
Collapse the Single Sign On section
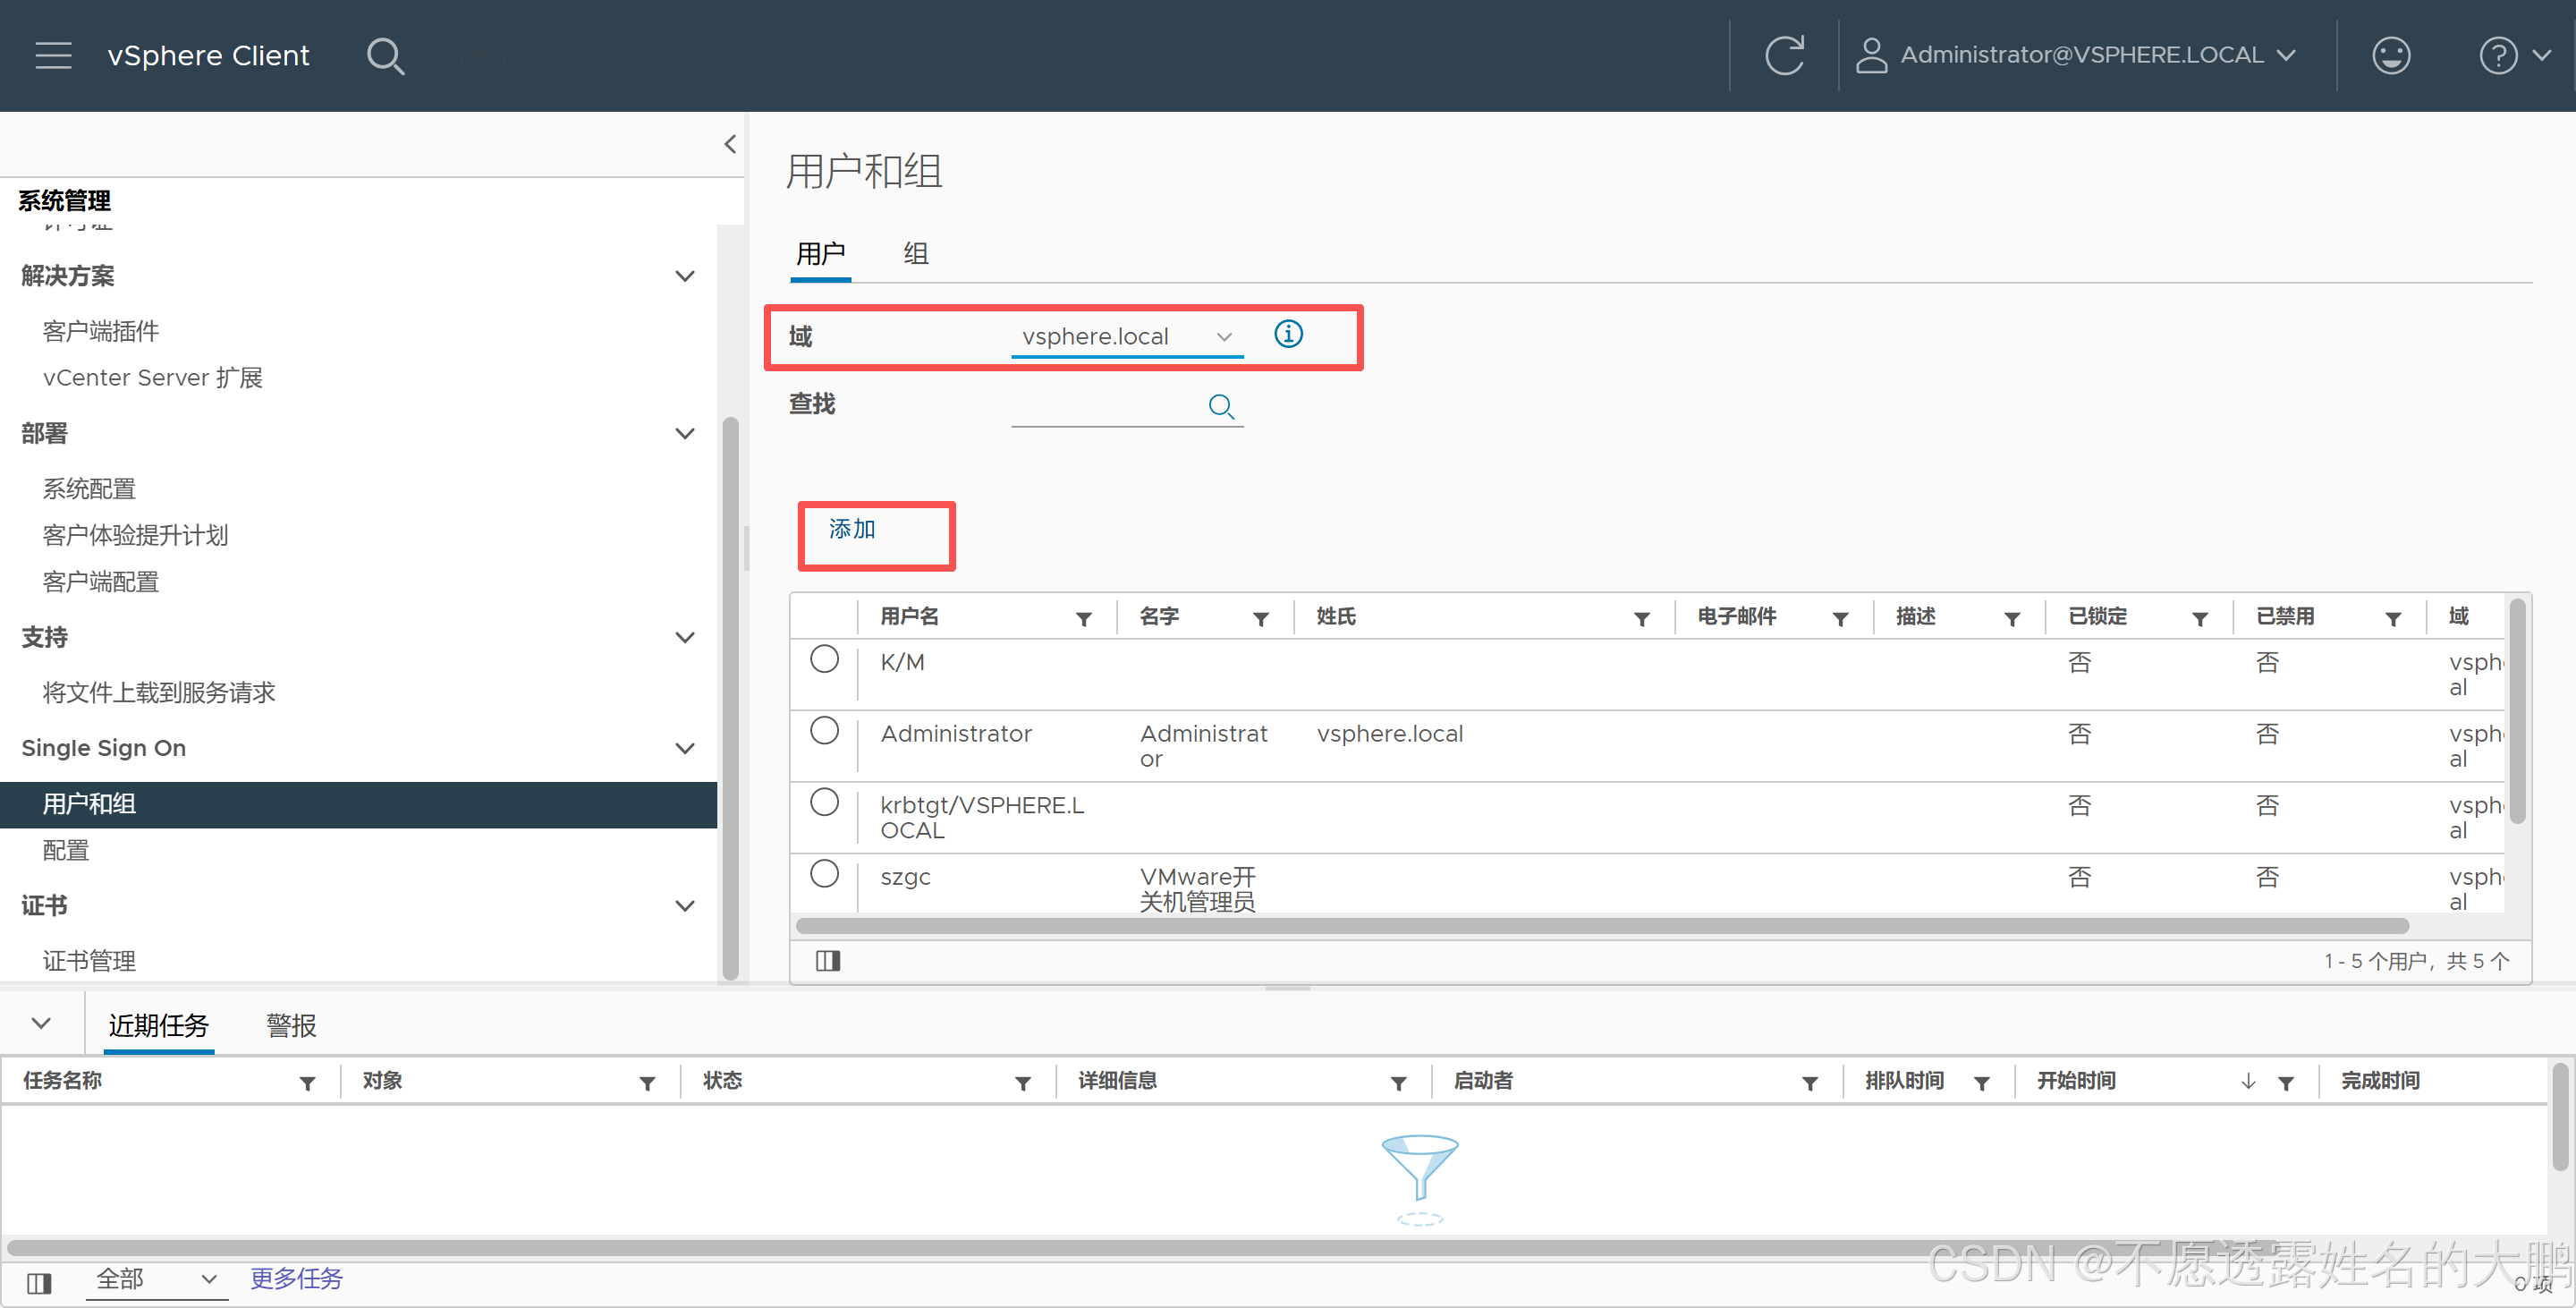click(685, 748)
